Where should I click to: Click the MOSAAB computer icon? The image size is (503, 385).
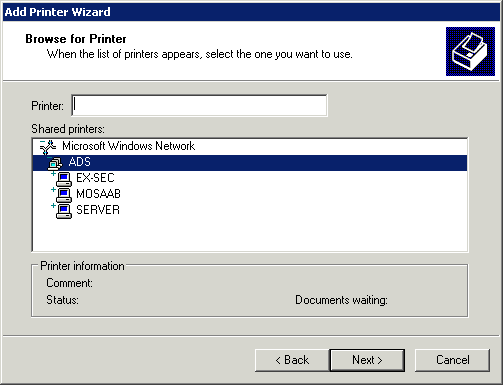64,195
